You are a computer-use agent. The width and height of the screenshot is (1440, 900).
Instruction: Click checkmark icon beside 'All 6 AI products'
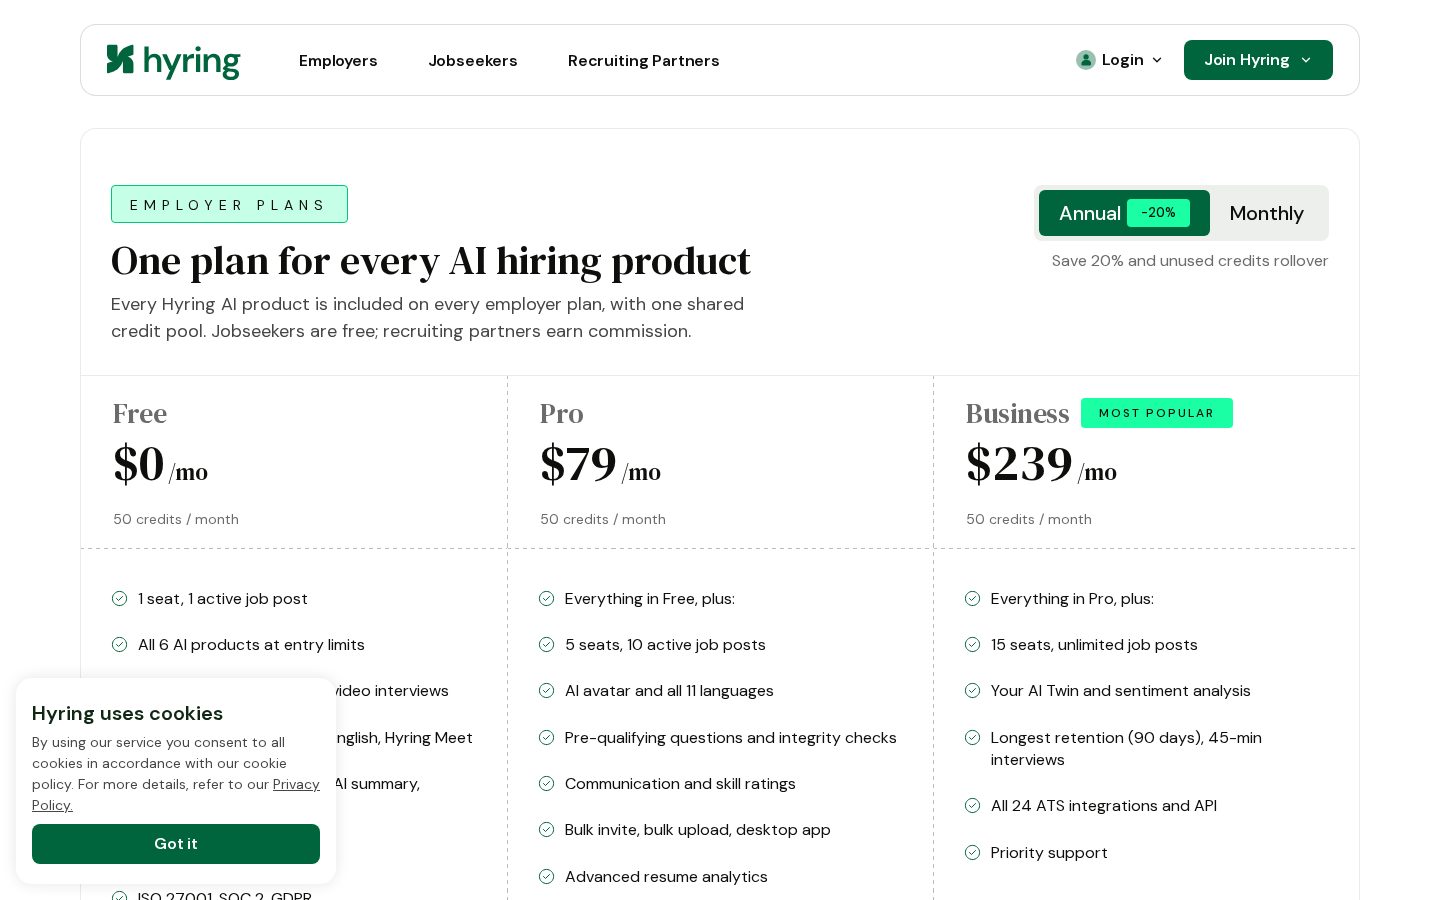pyautogui.click(x=120, y=645)
